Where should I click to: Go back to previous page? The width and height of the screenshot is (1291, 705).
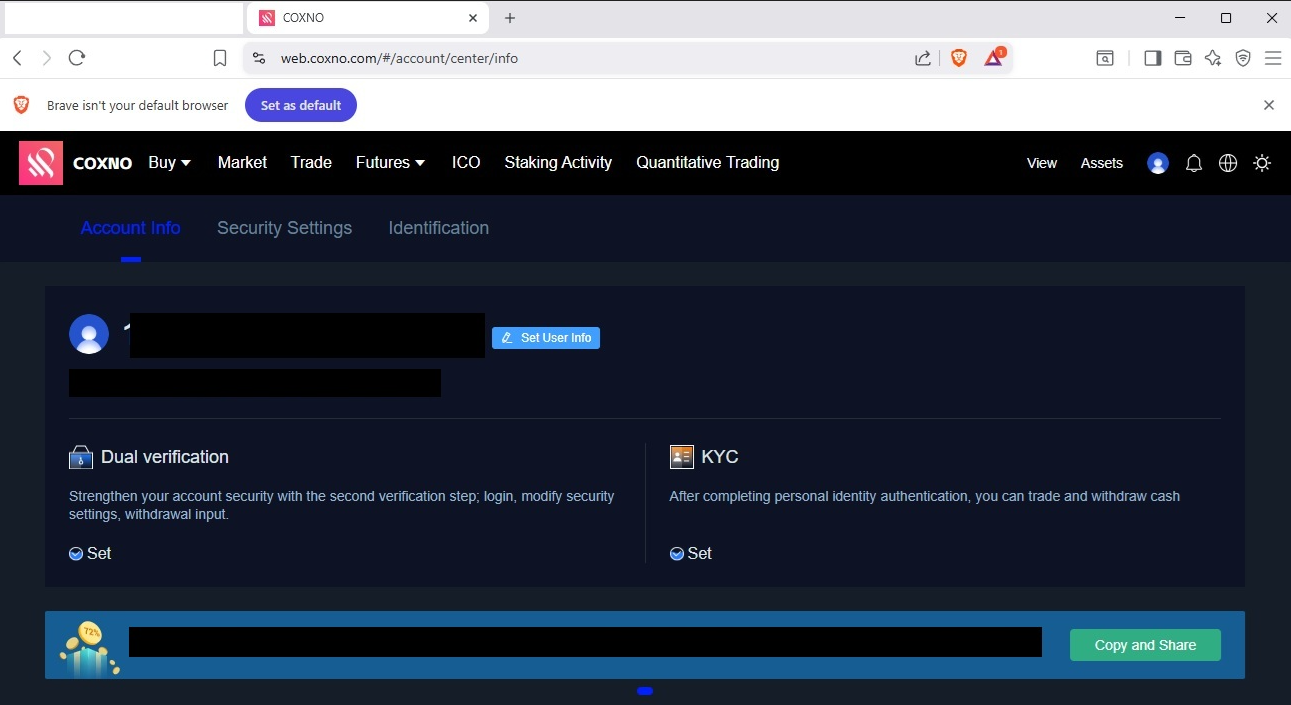coord(17,58)
